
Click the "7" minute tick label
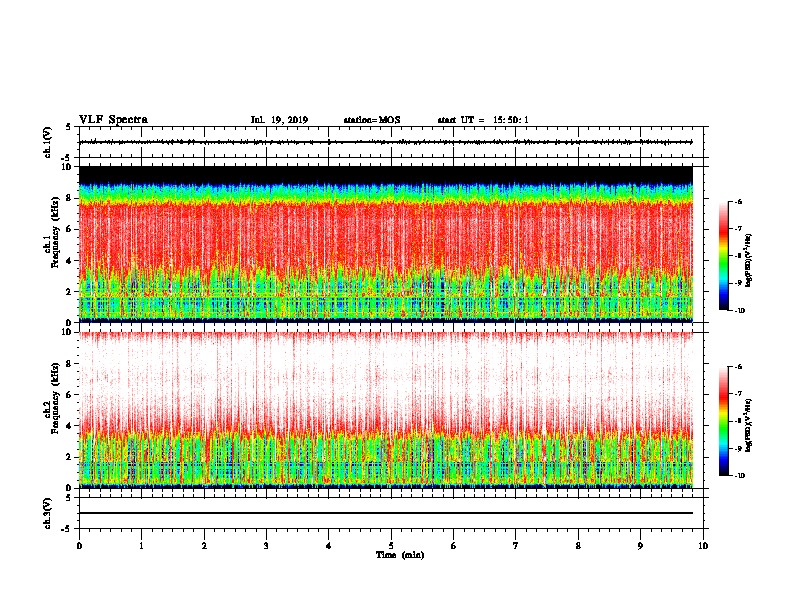click(x=516, y=546)
